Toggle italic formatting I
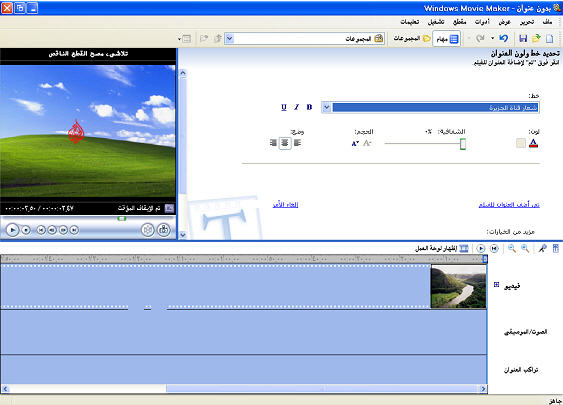 296,107
